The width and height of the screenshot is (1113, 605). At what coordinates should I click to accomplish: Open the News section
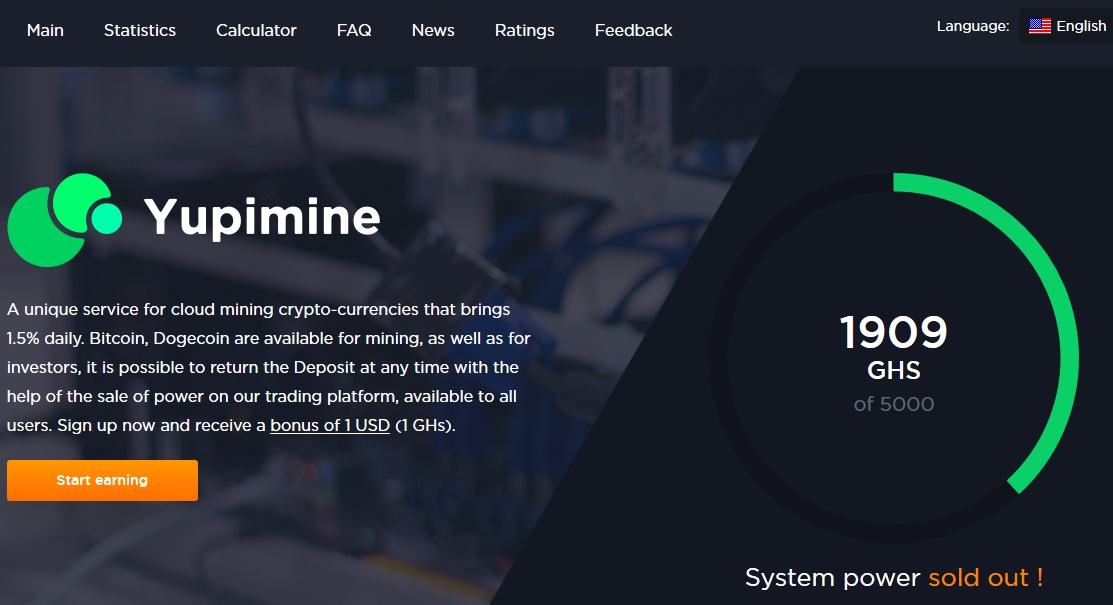click(x=432, y=30)
